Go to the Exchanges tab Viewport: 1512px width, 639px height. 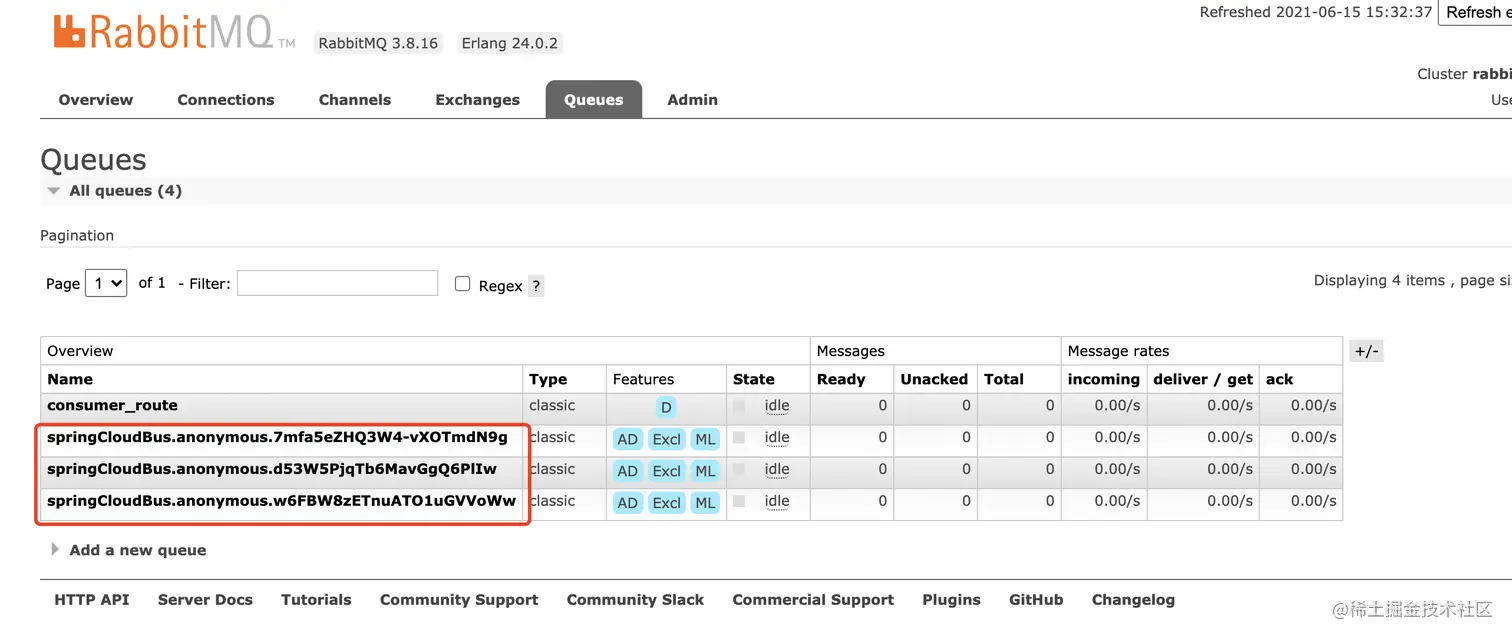pyautogui.click(x=478, y=100)
